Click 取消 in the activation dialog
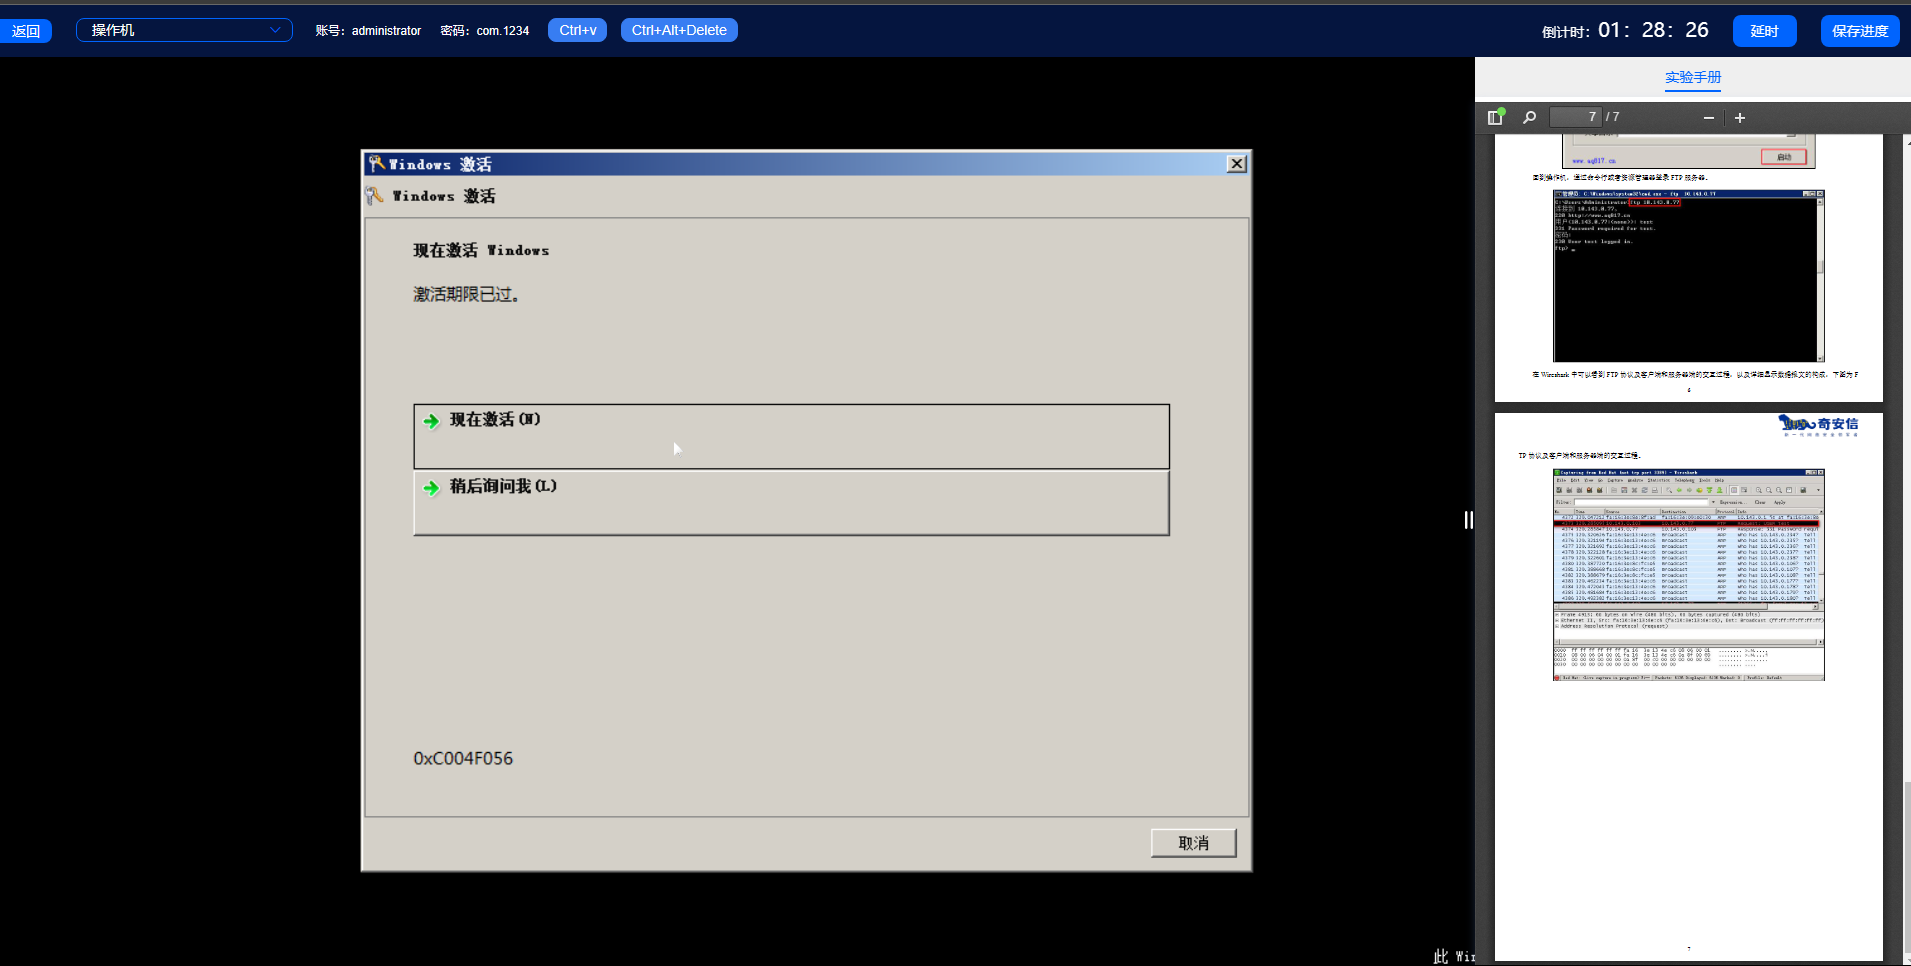 [x=1193, y=843]
